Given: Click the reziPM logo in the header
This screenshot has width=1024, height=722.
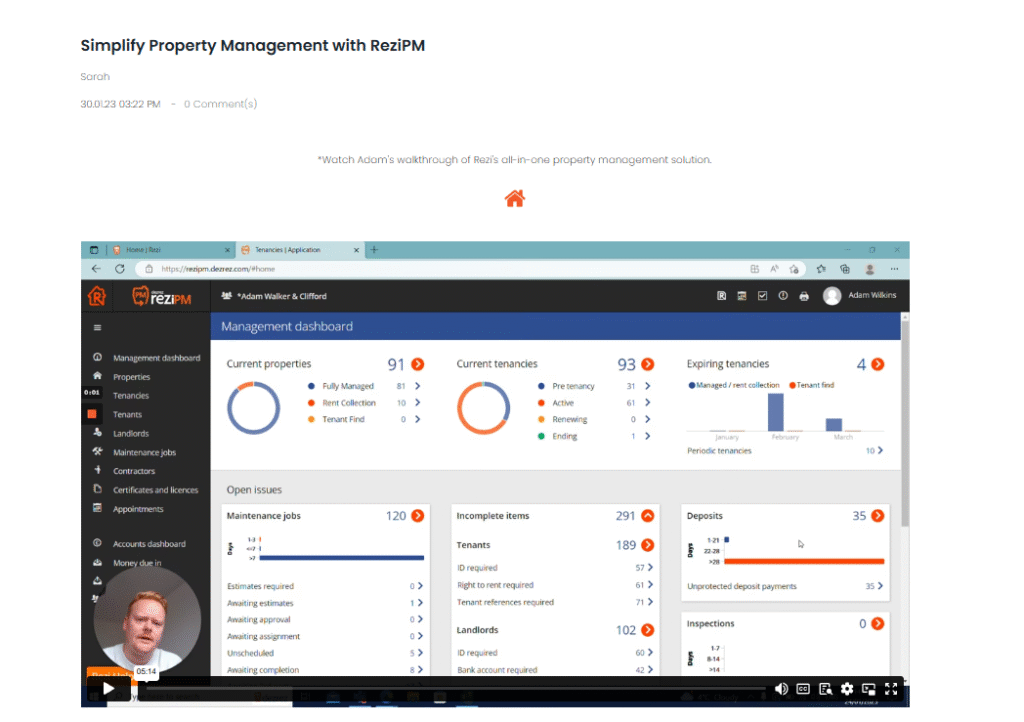Looking at the screenshot, I should tap(161, 297).
